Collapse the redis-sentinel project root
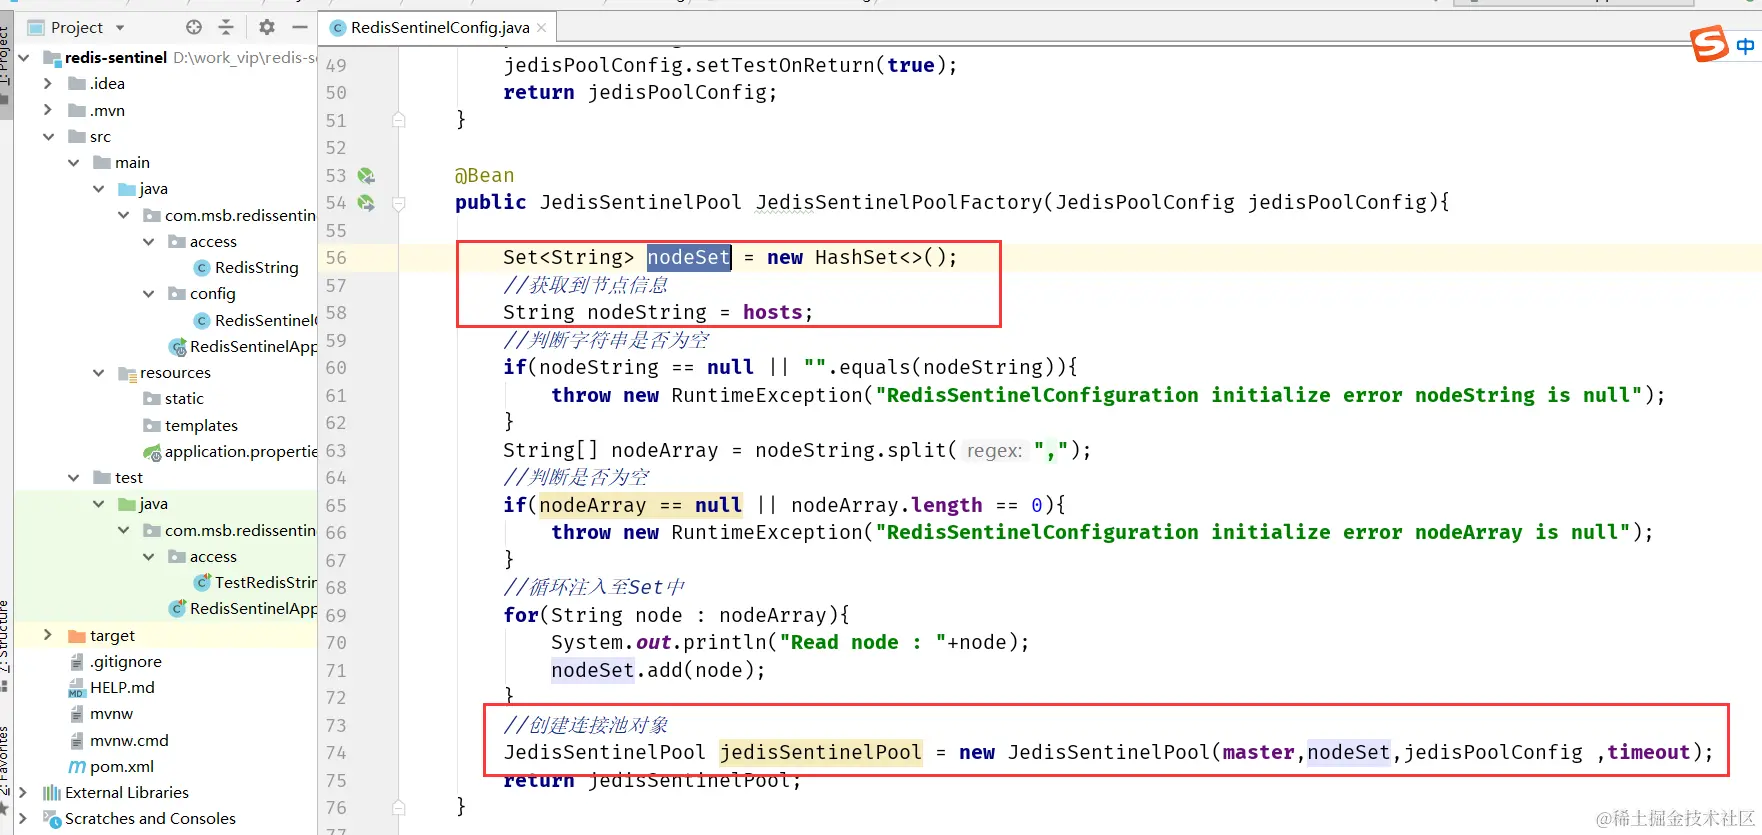Image resolution: width=1762 pixels, height=835 pixels. coord(23,58)
